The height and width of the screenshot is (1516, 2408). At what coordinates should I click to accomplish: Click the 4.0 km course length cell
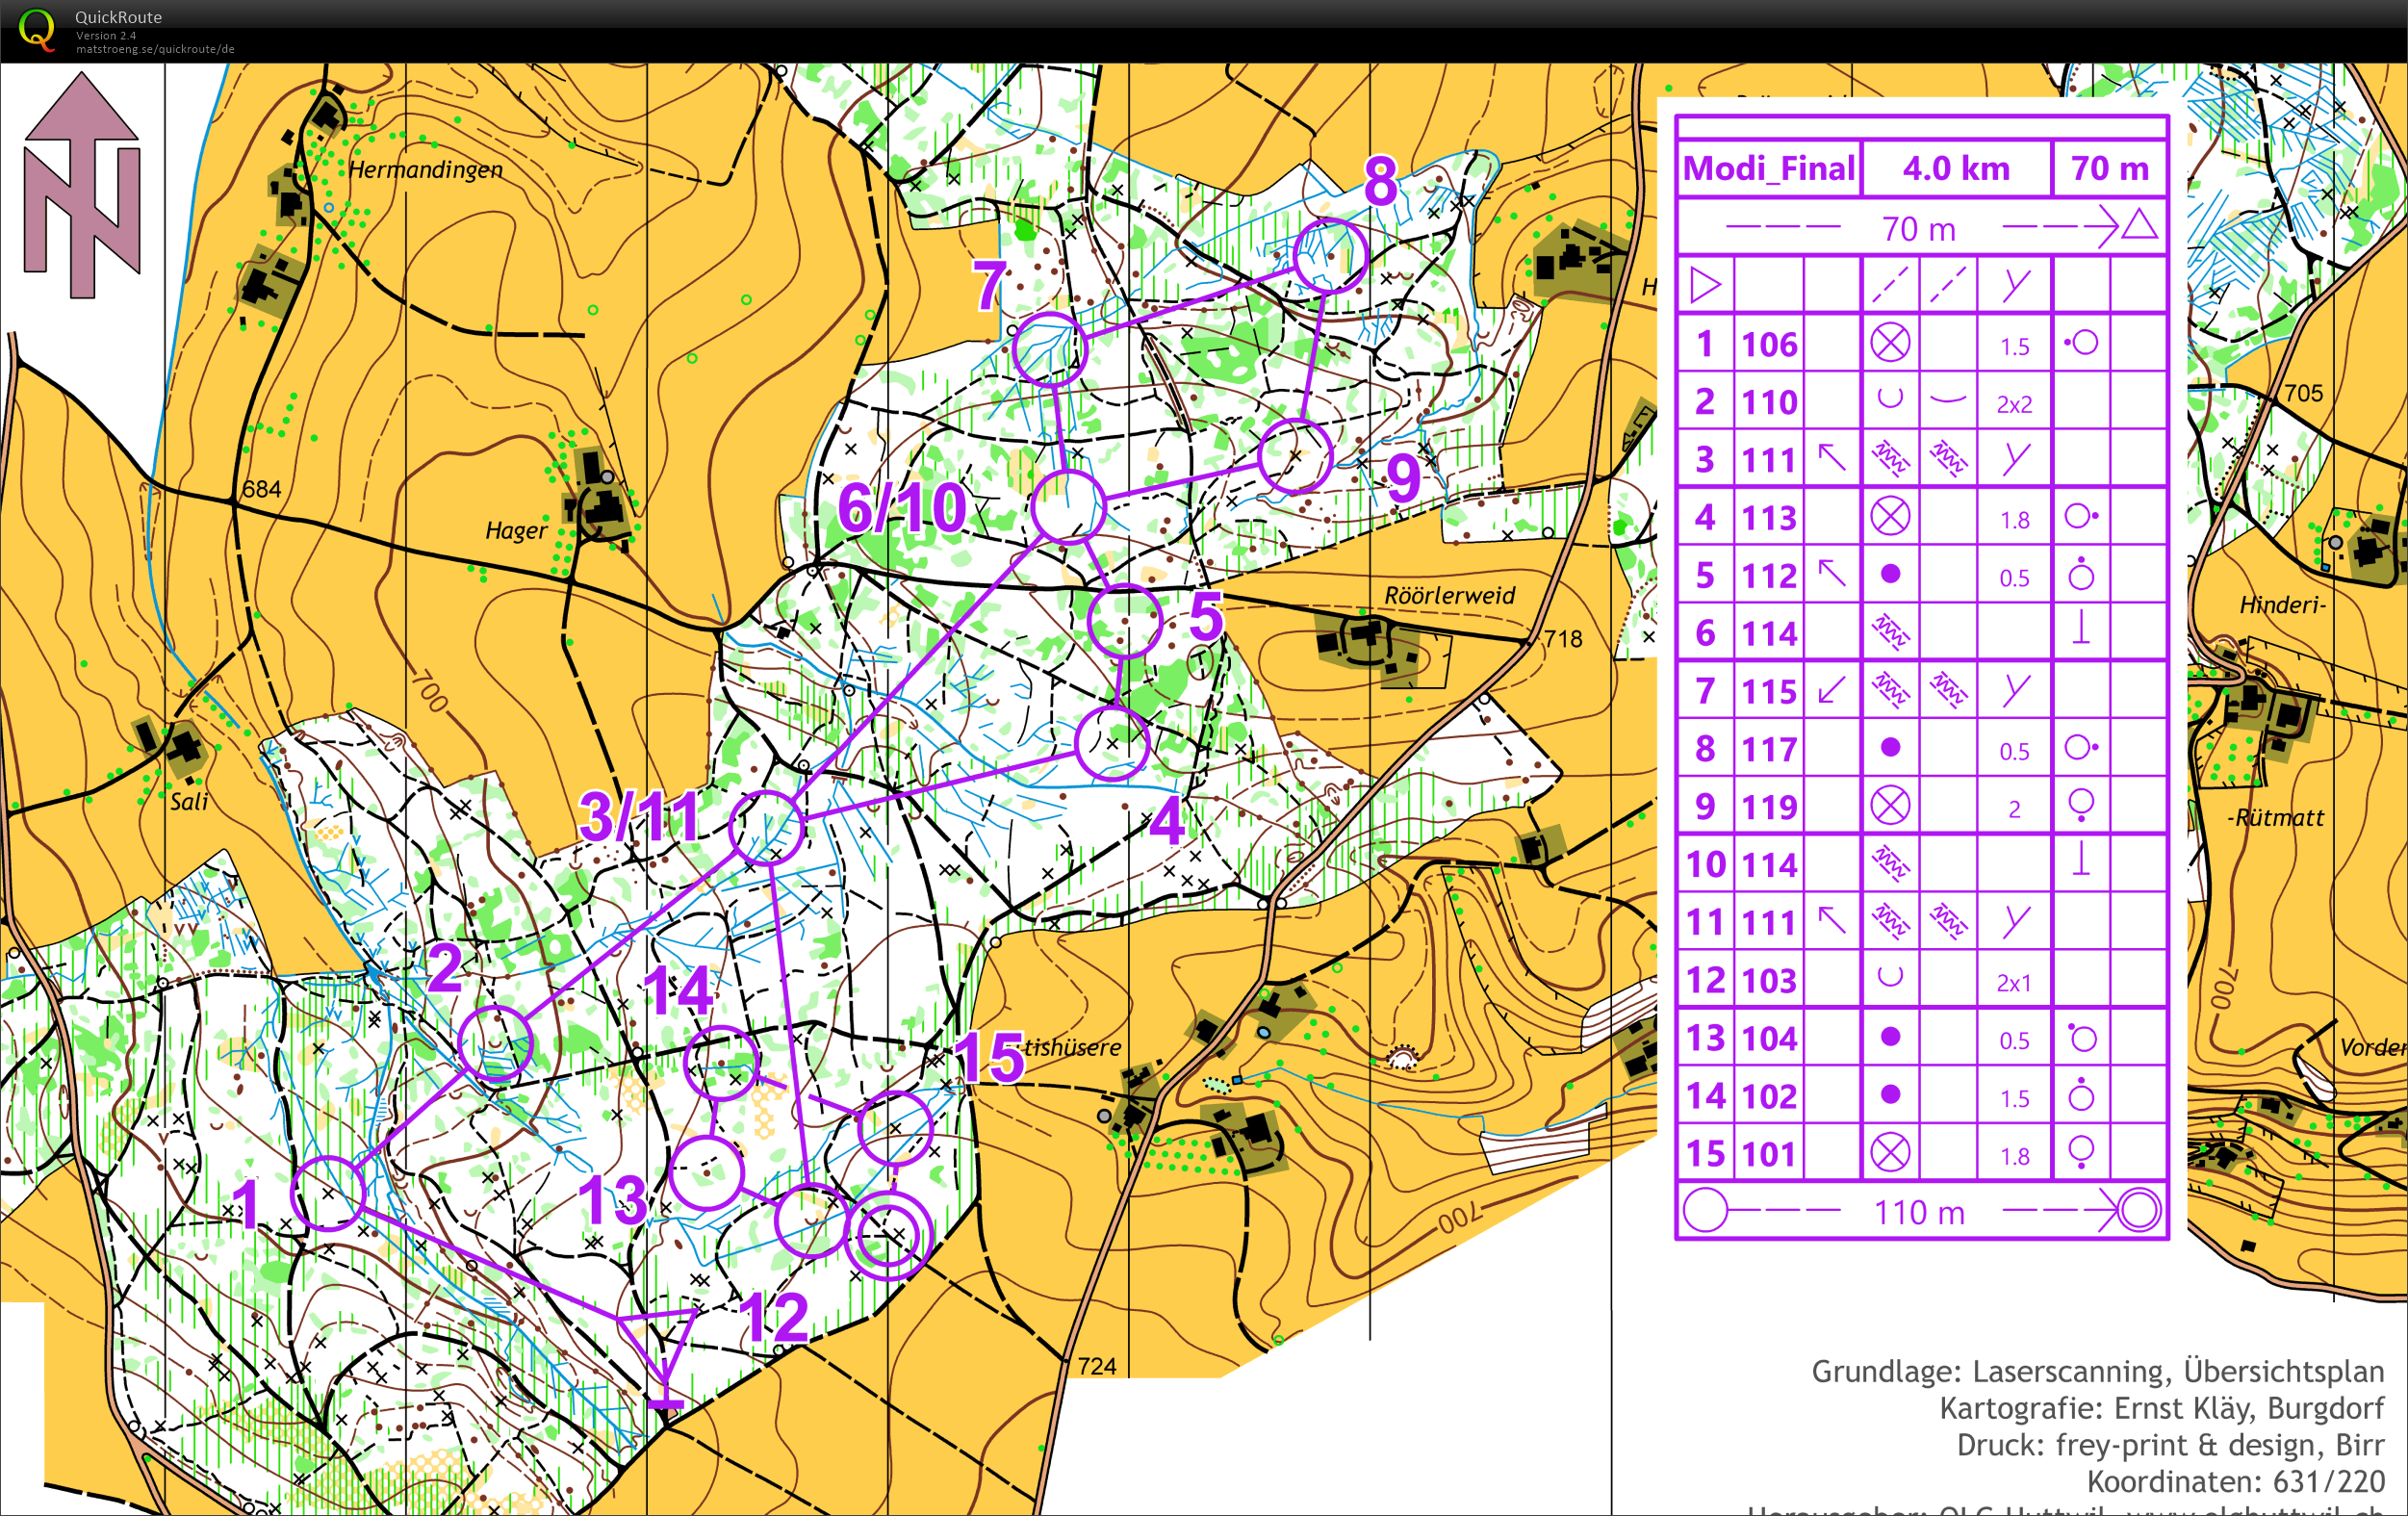click(x=1955, y=168)
